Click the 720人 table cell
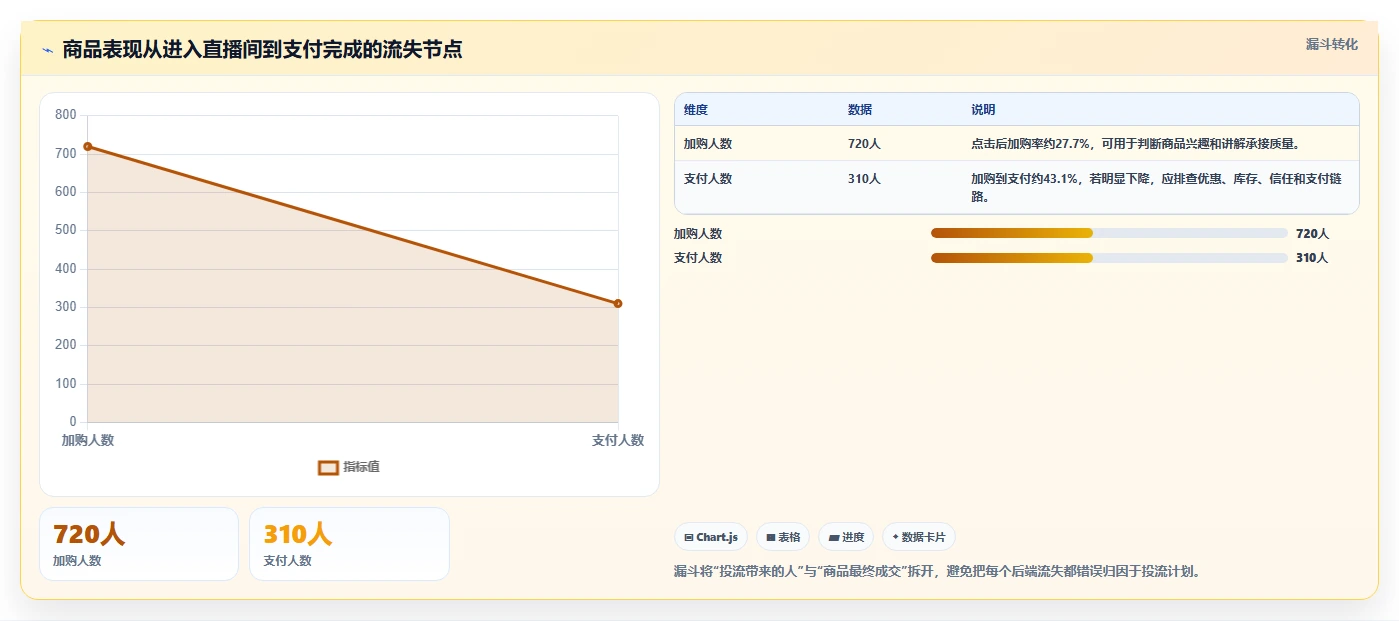The image size is (1399, 621). click(x=864, y=144)
